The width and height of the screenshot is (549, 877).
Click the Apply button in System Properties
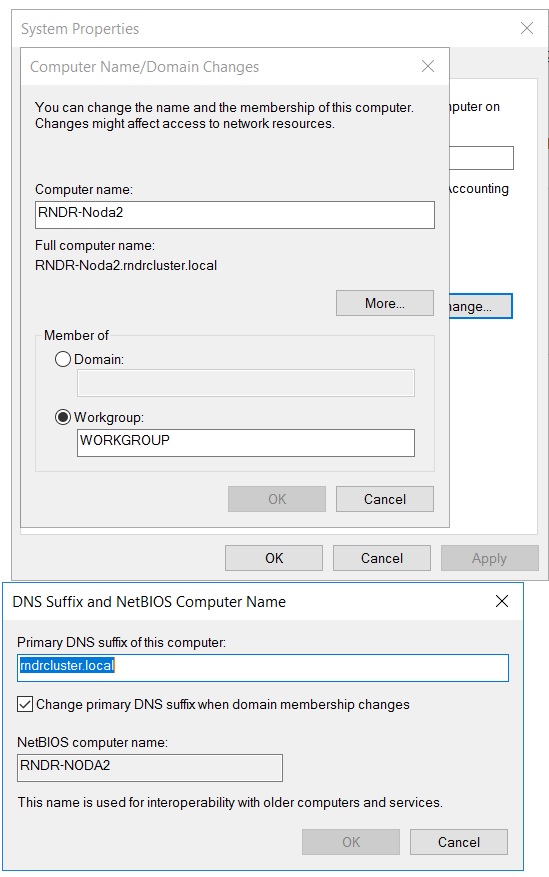(490, 558)
